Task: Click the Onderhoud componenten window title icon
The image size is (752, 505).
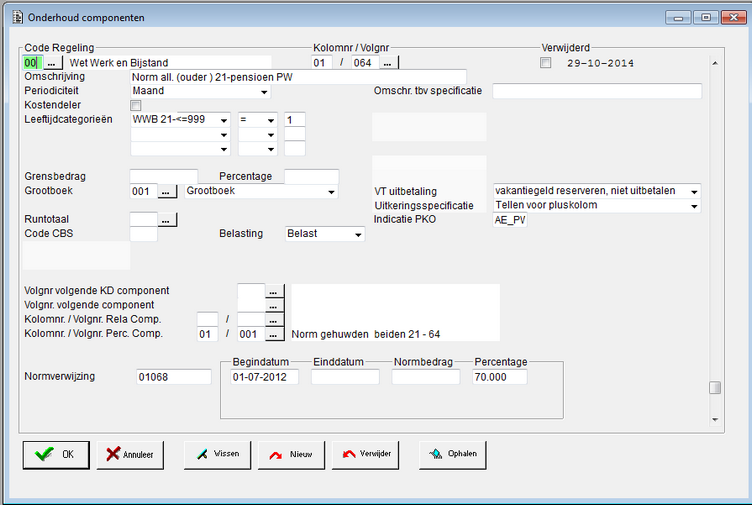Action: (x=17, y=17)
